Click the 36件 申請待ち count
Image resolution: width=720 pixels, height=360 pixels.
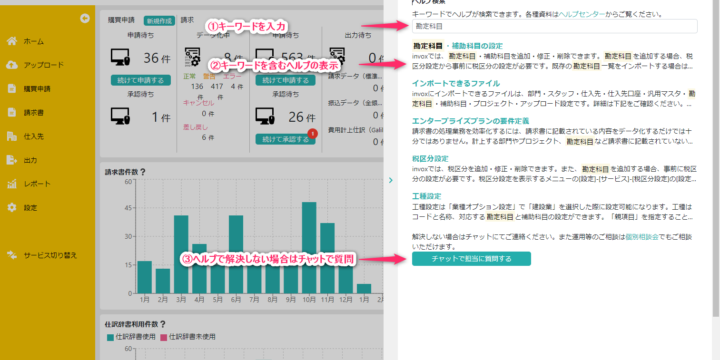(x=157, y=58)
